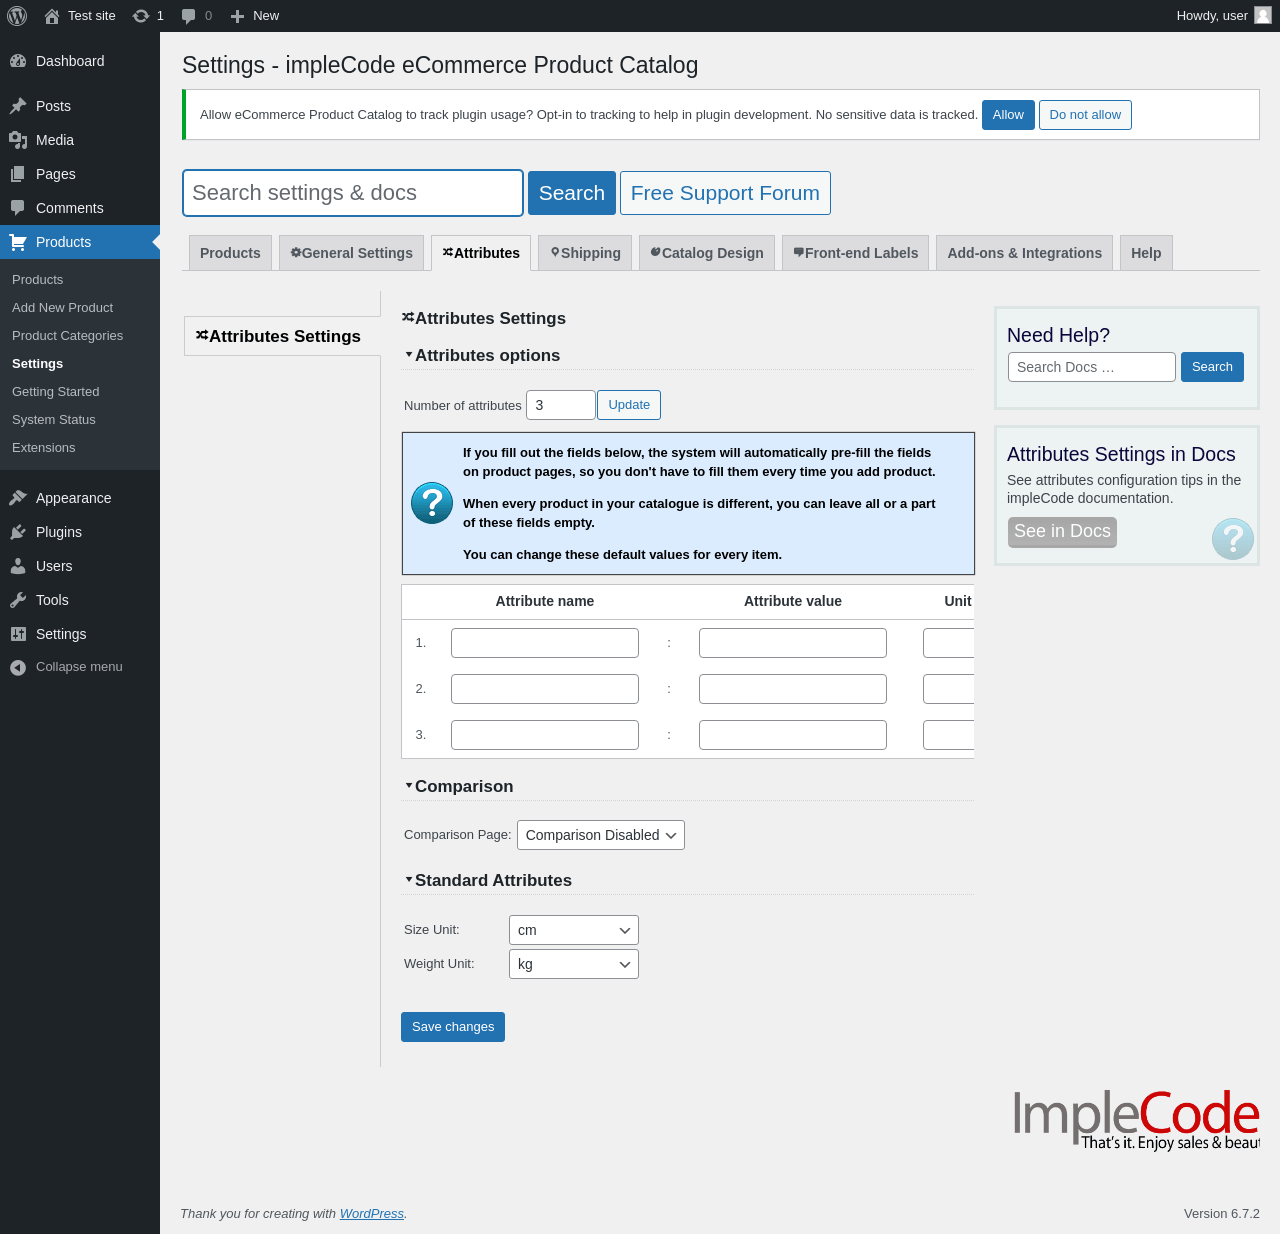Open the comments bubble in admin bar
Image resolution: width=1280 pixels, height=1234 pixels.
[x=189, y=16]
